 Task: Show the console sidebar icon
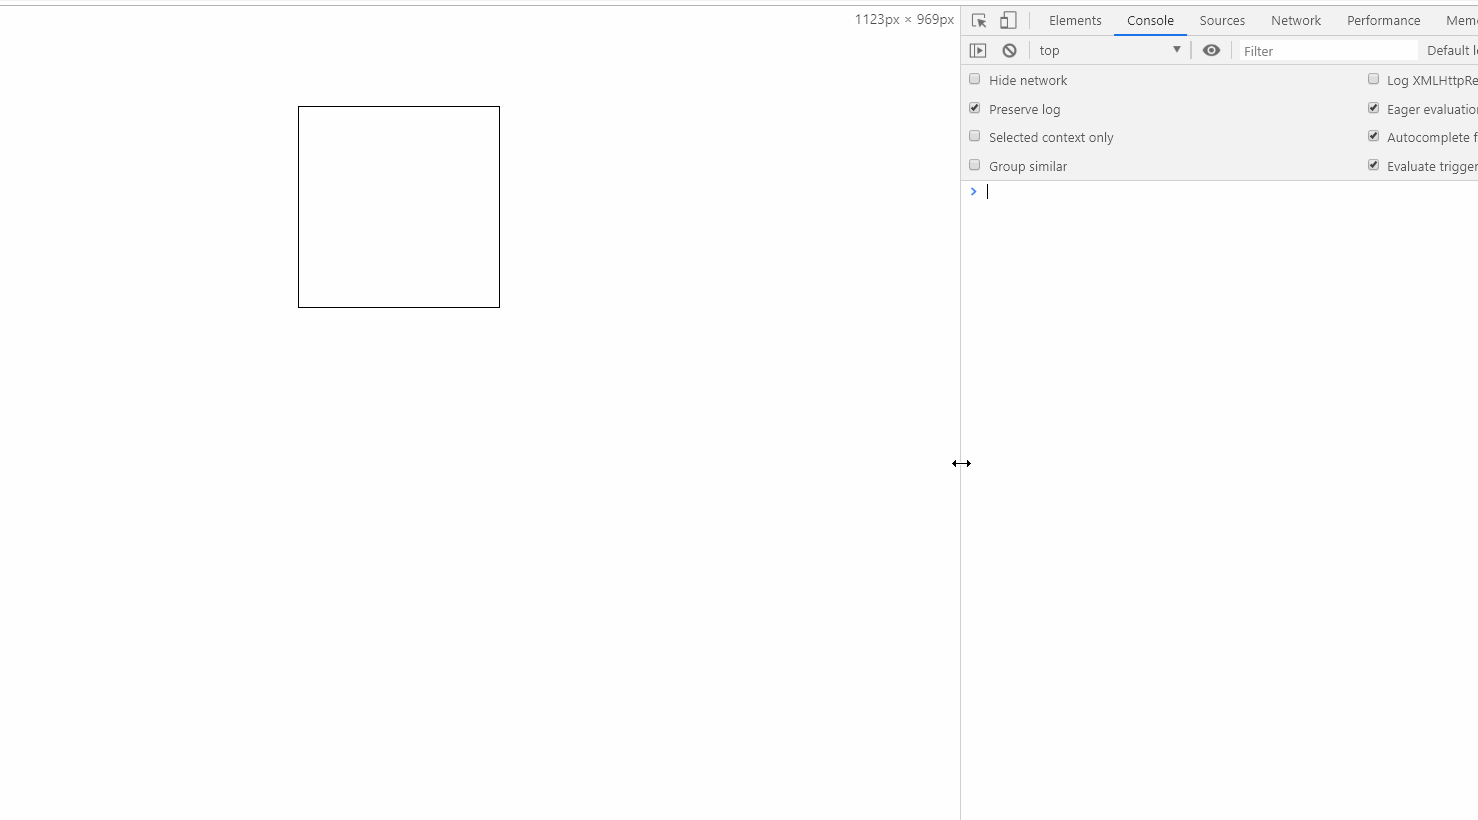pyautogui.click(x=978, y=50)
